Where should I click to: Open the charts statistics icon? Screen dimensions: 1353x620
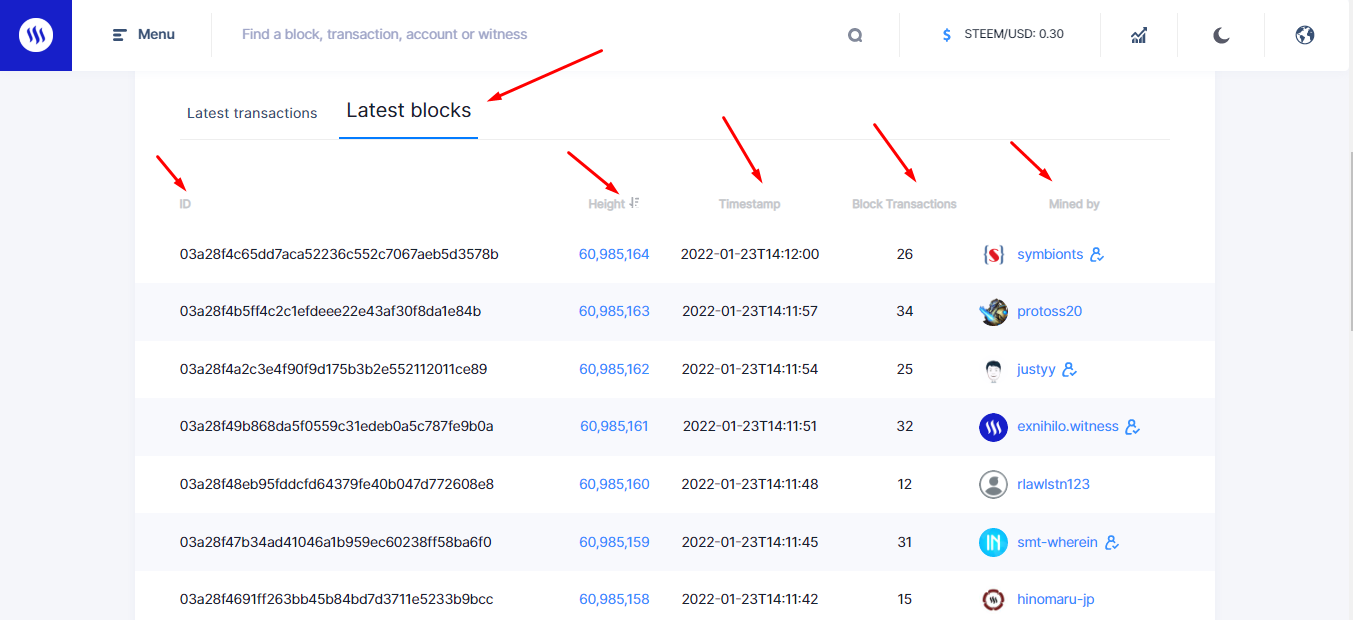[x=1139, y=35]
